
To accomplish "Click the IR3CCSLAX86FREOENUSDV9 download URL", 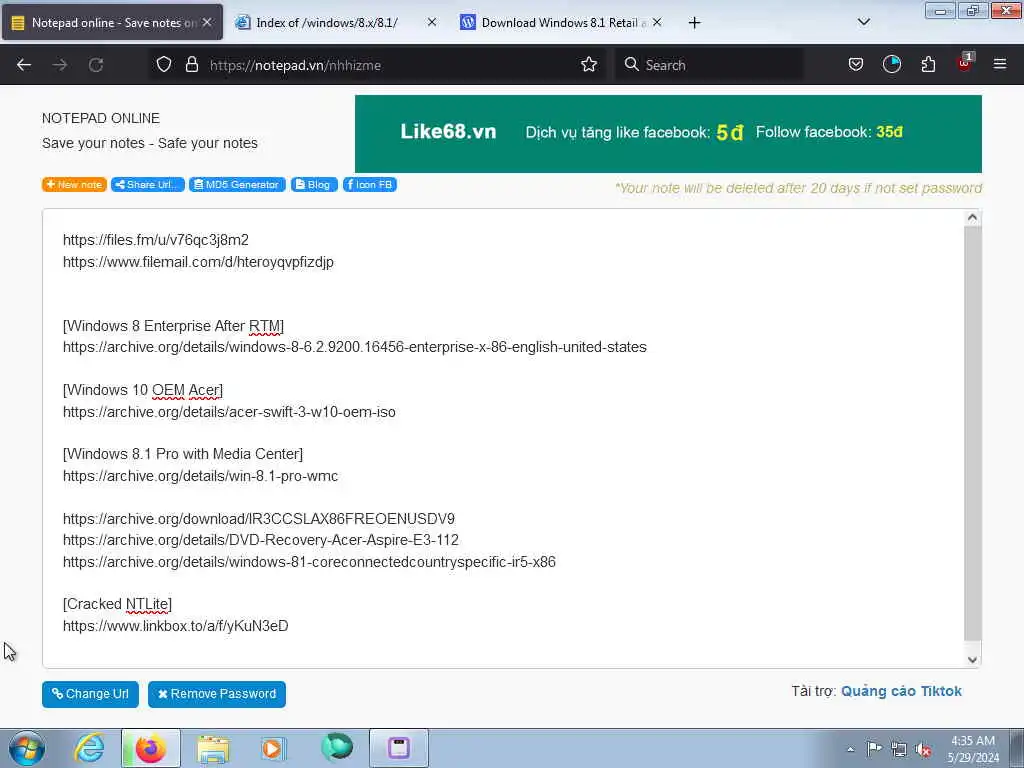I will pos(259,519).
